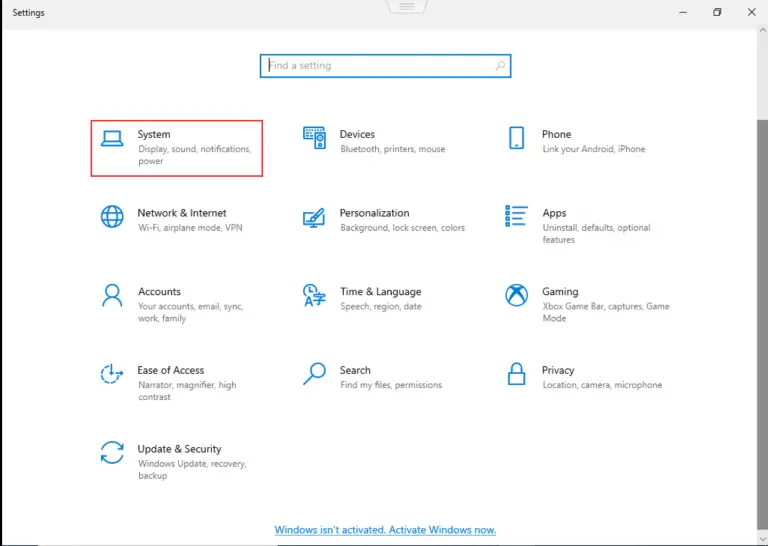This screenshot has height=546, width=768.
Task: Click the Update & Security title
Action: pos(179,449)
